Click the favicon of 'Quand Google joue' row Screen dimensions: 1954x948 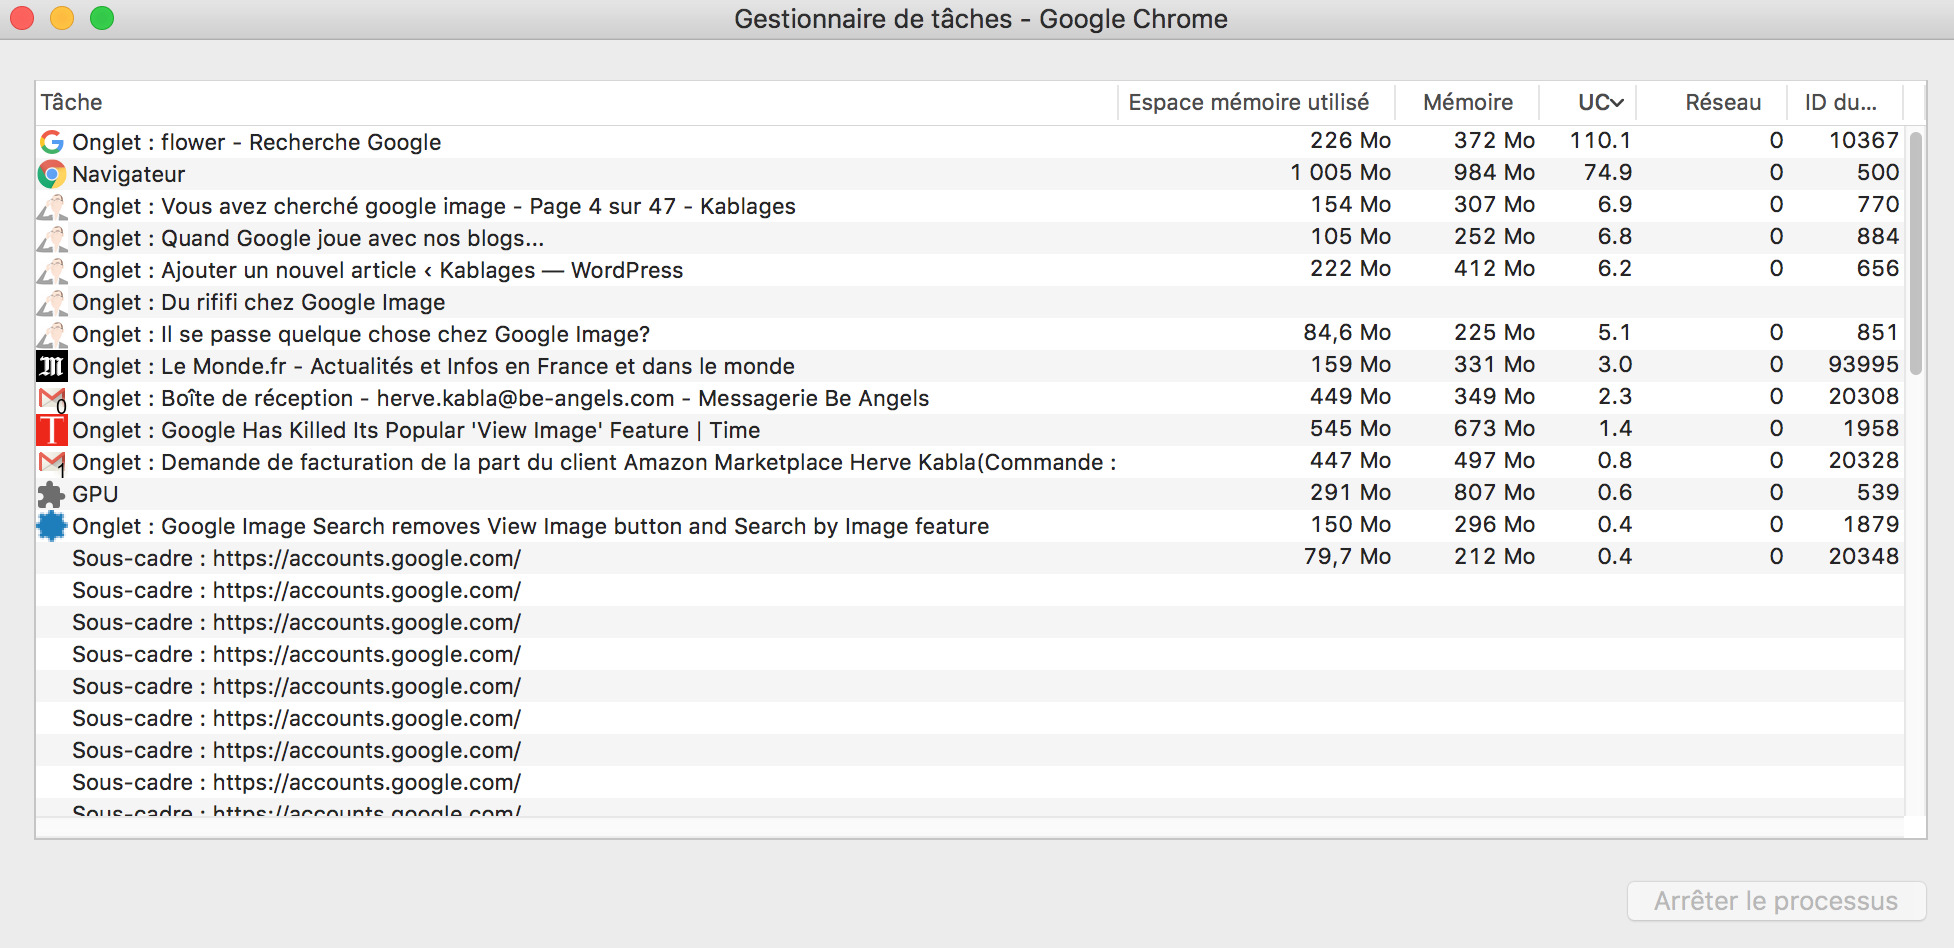pyautogui.click(x=52, y=238)
